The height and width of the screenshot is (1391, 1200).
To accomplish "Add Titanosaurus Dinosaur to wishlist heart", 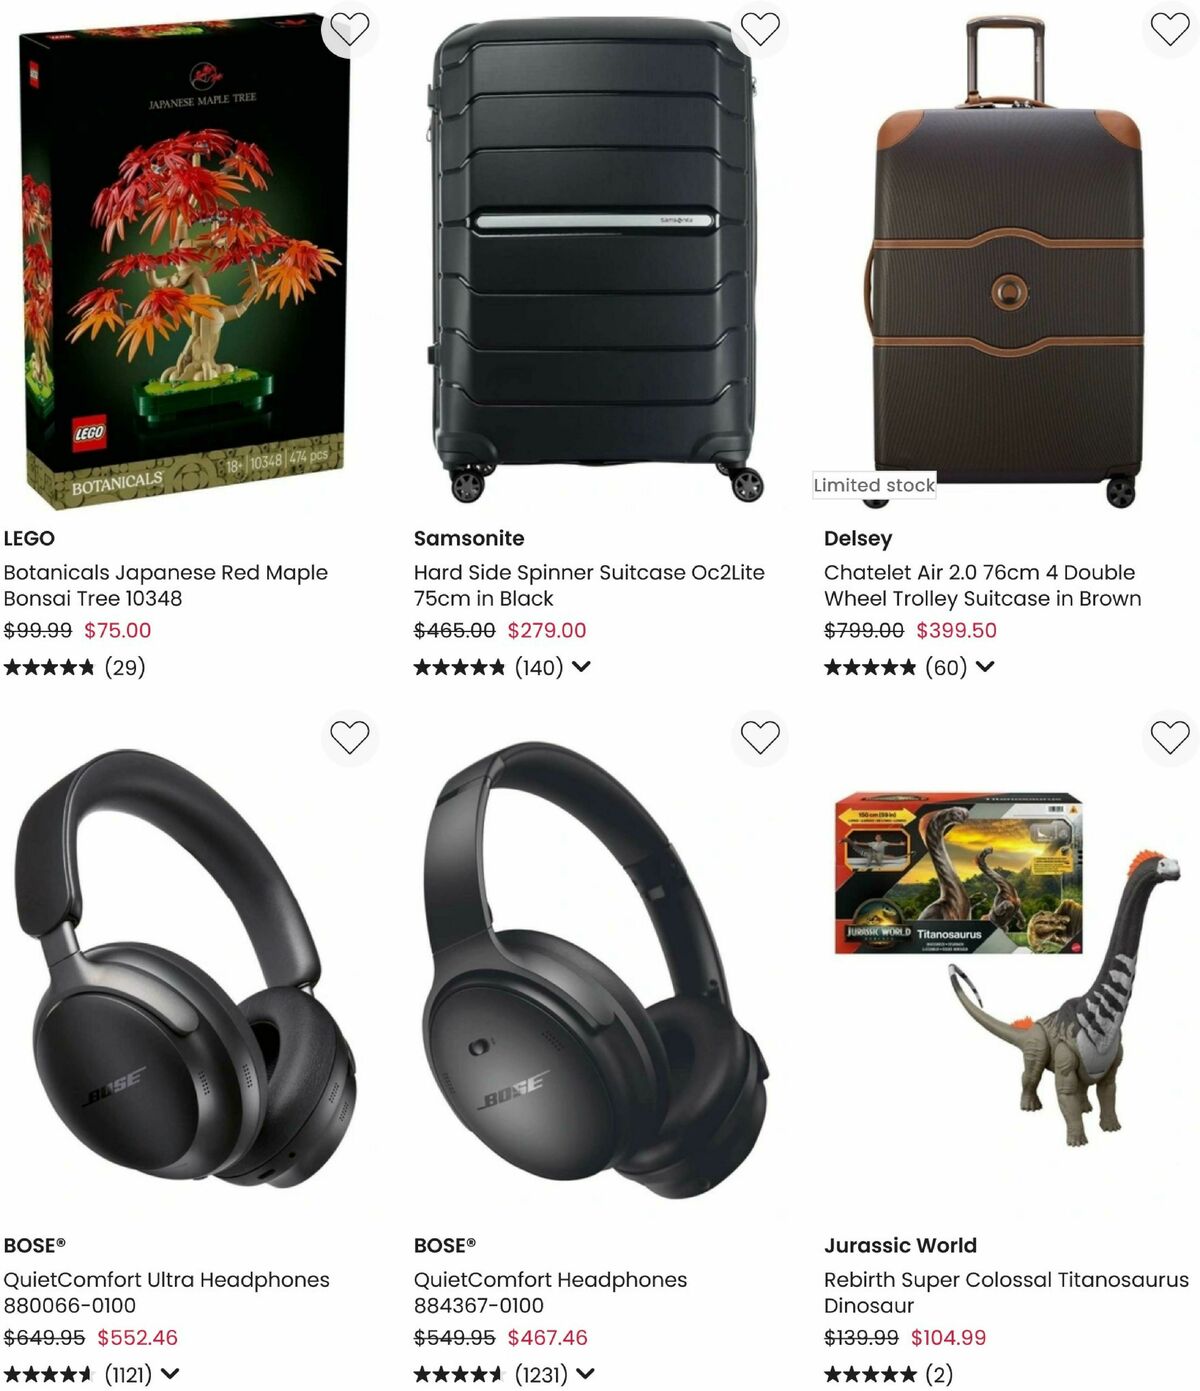I will [1169, 738].
